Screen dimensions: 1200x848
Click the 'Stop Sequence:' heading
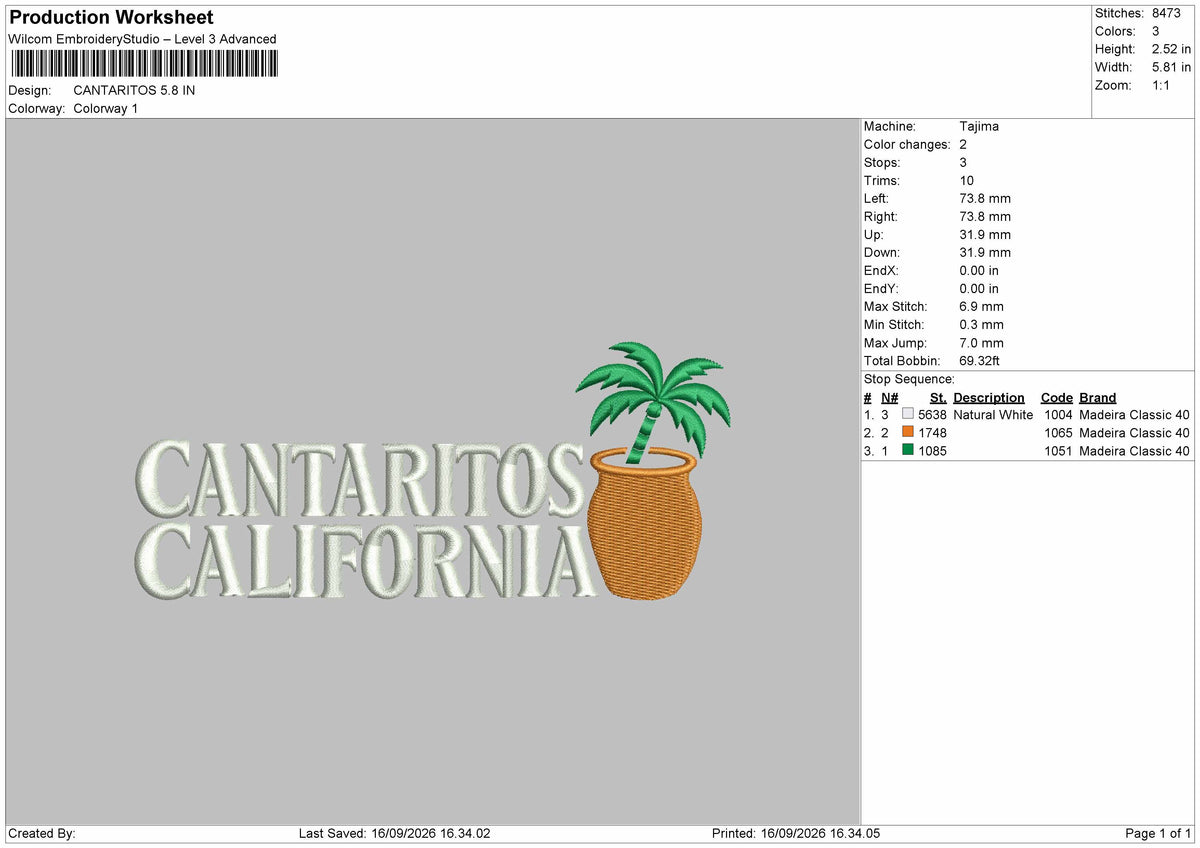pyautogui.click(x=909, y=379)
